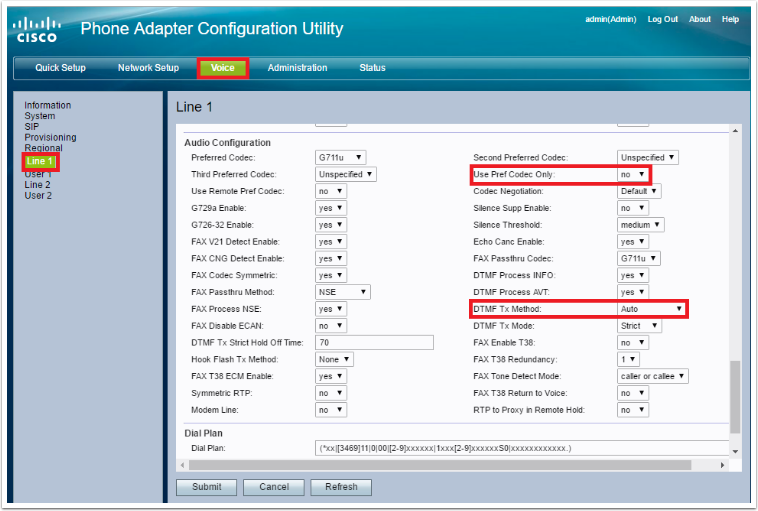Open the DTMF Tx Mode dropdown
The image size is (758, 511).
click(639, 326)
